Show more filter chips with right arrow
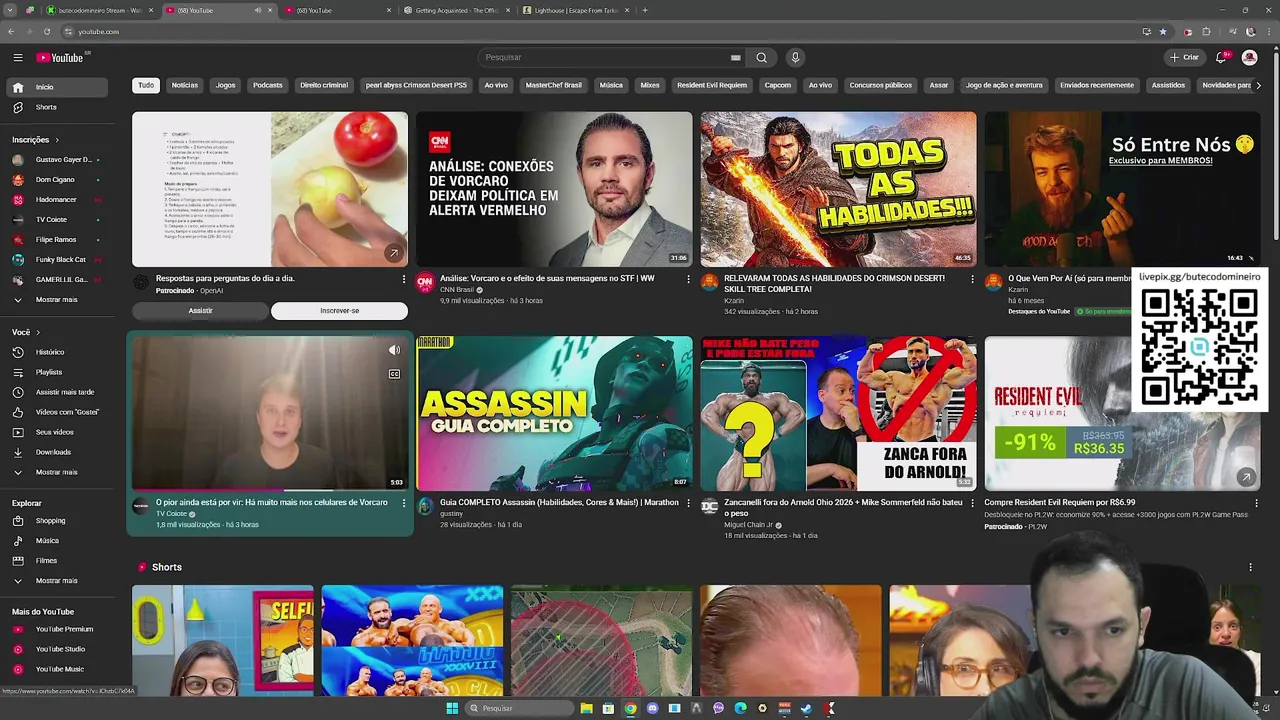Screen dimensions: 1280x720 pos(1258,85)
